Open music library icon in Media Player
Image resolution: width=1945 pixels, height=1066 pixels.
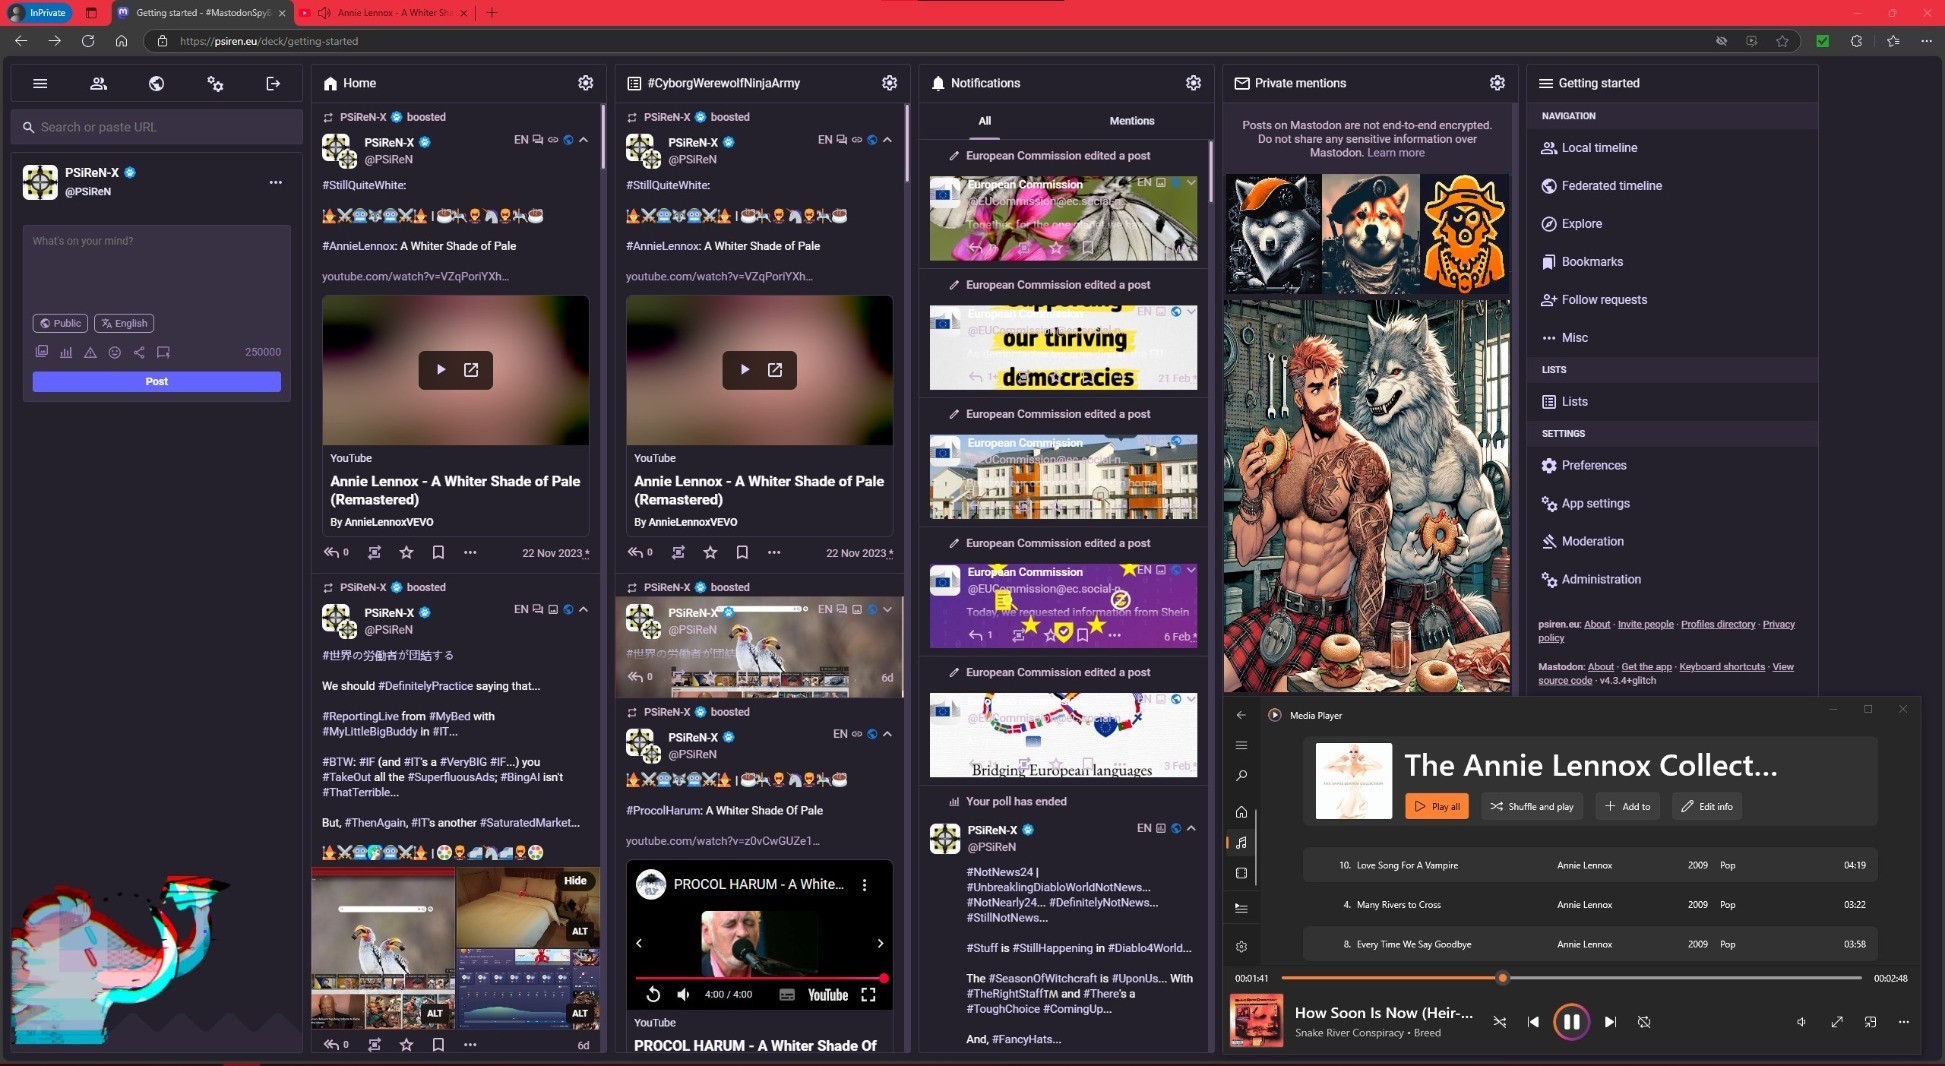[x=1241, y=843]
